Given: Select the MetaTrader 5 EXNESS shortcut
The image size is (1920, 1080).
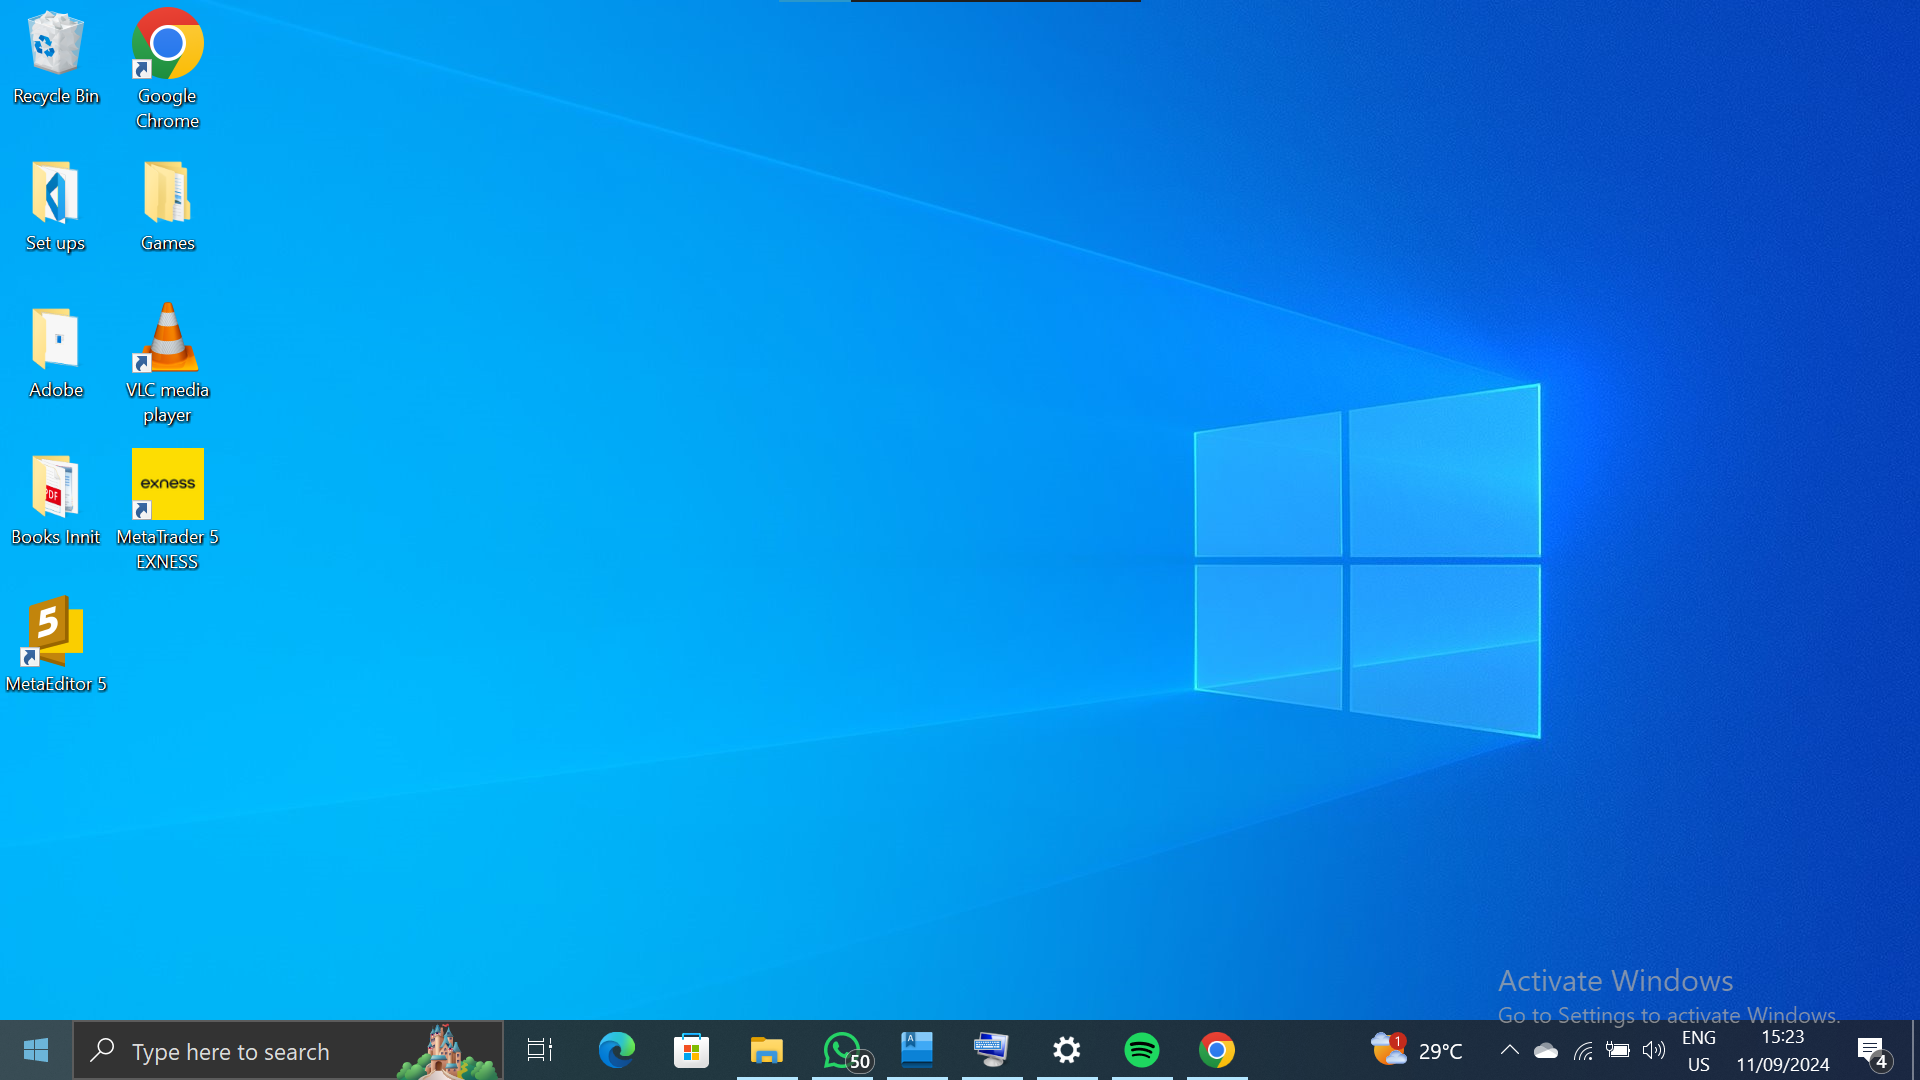Looking at the screenshot, I should click(167, 509).
